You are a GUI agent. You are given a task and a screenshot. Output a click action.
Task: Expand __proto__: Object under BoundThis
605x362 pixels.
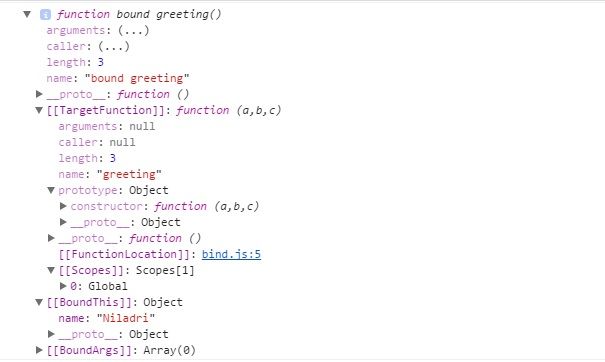point(51,334)
